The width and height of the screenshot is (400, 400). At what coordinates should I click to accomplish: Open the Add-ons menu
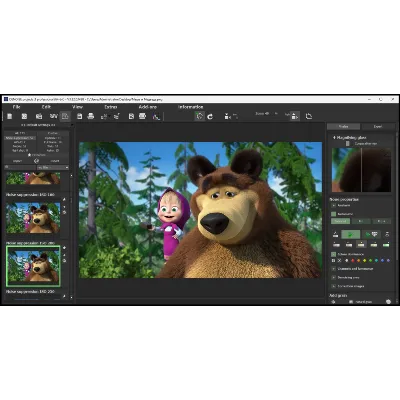pyautogui.click(x=148, y=107)
